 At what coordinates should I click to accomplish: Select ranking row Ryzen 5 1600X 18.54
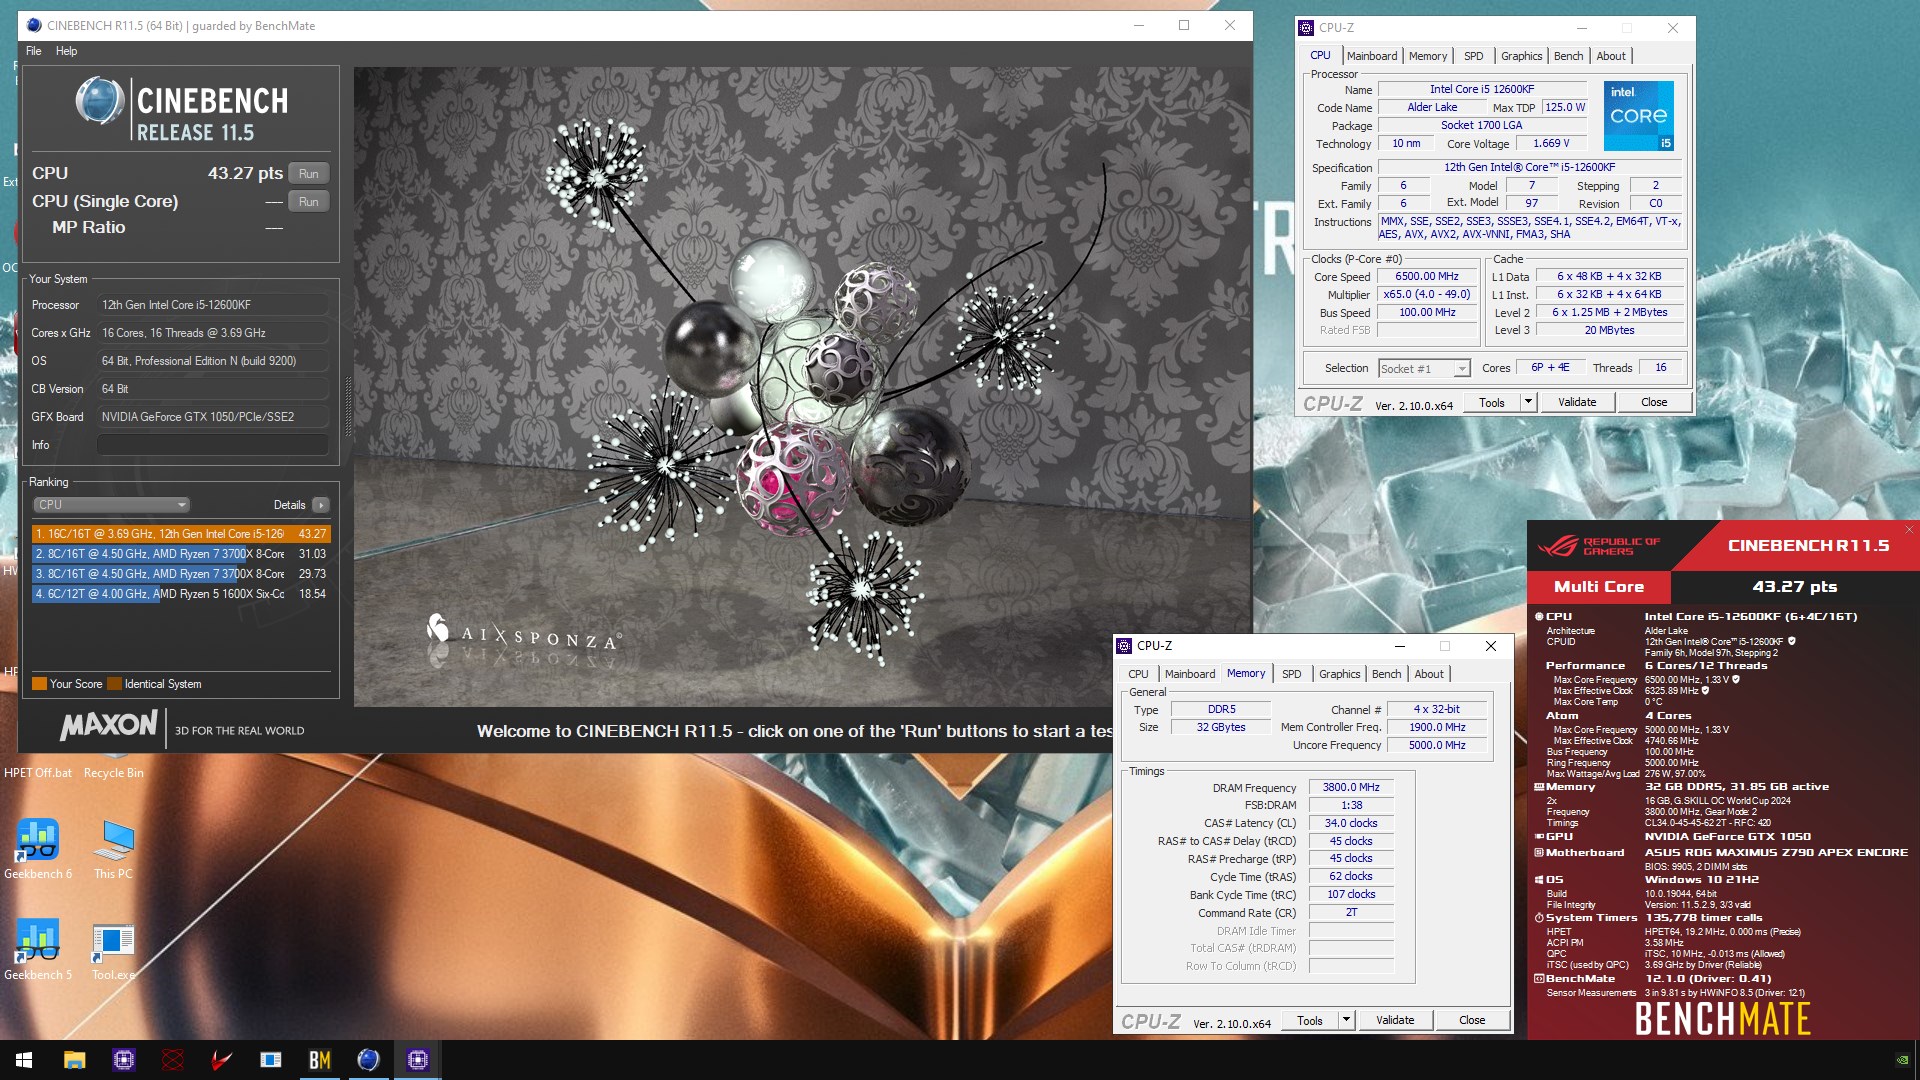(181, 594)
